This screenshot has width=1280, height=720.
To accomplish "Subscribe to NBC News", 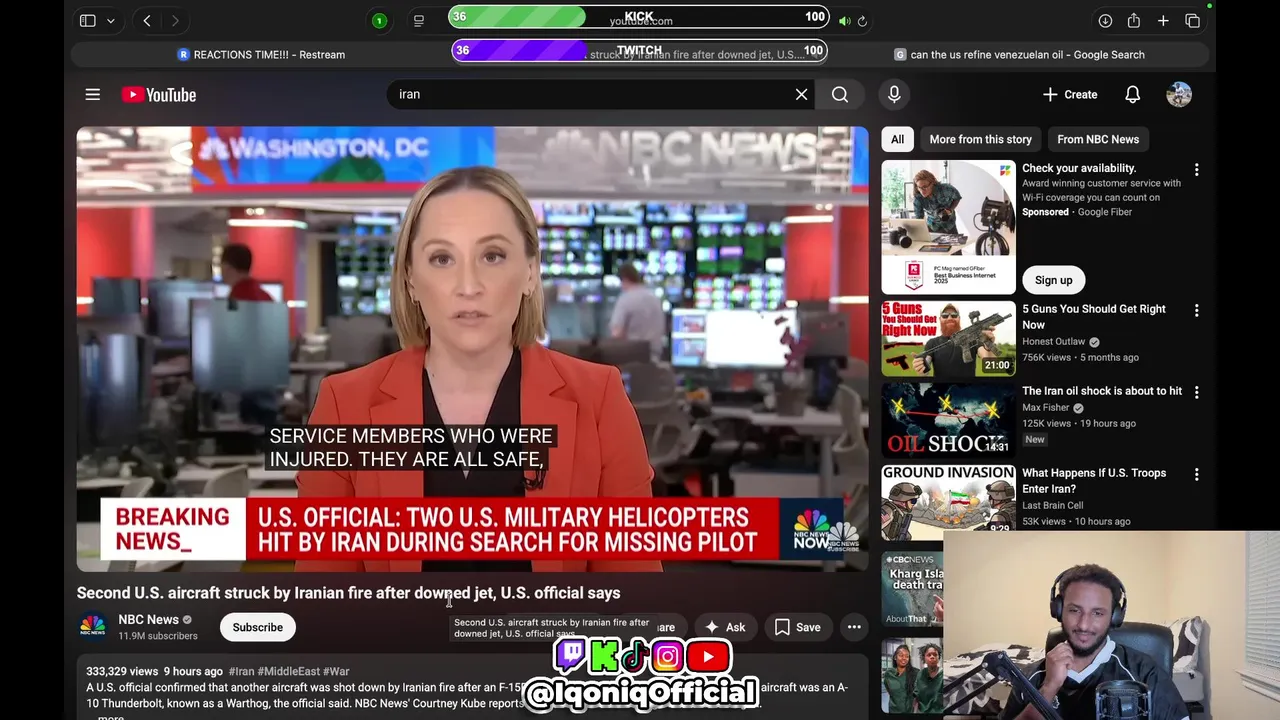I will (x=258, y=627).
